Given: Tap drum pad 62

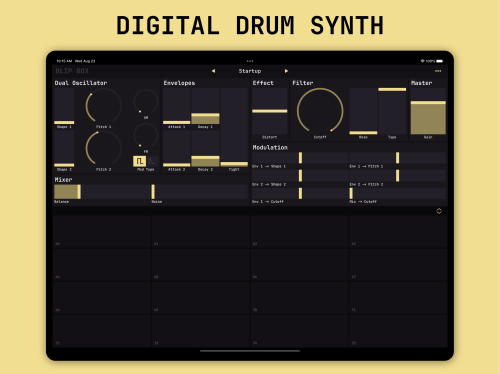Looking at the screenshot, I should click(x=299, y=232).
